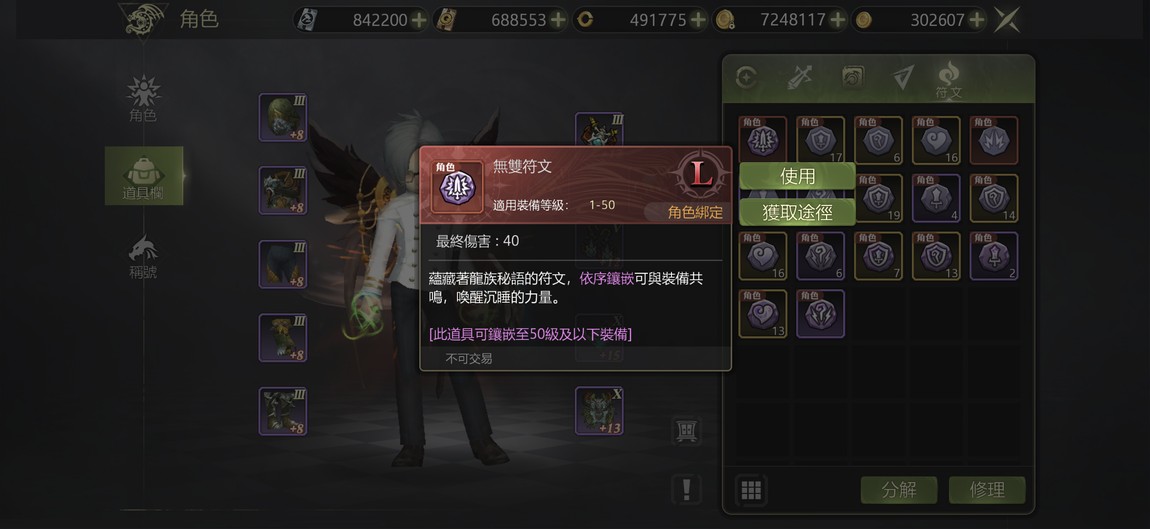Select the equipped helmet slot with +8

[282, 117]
